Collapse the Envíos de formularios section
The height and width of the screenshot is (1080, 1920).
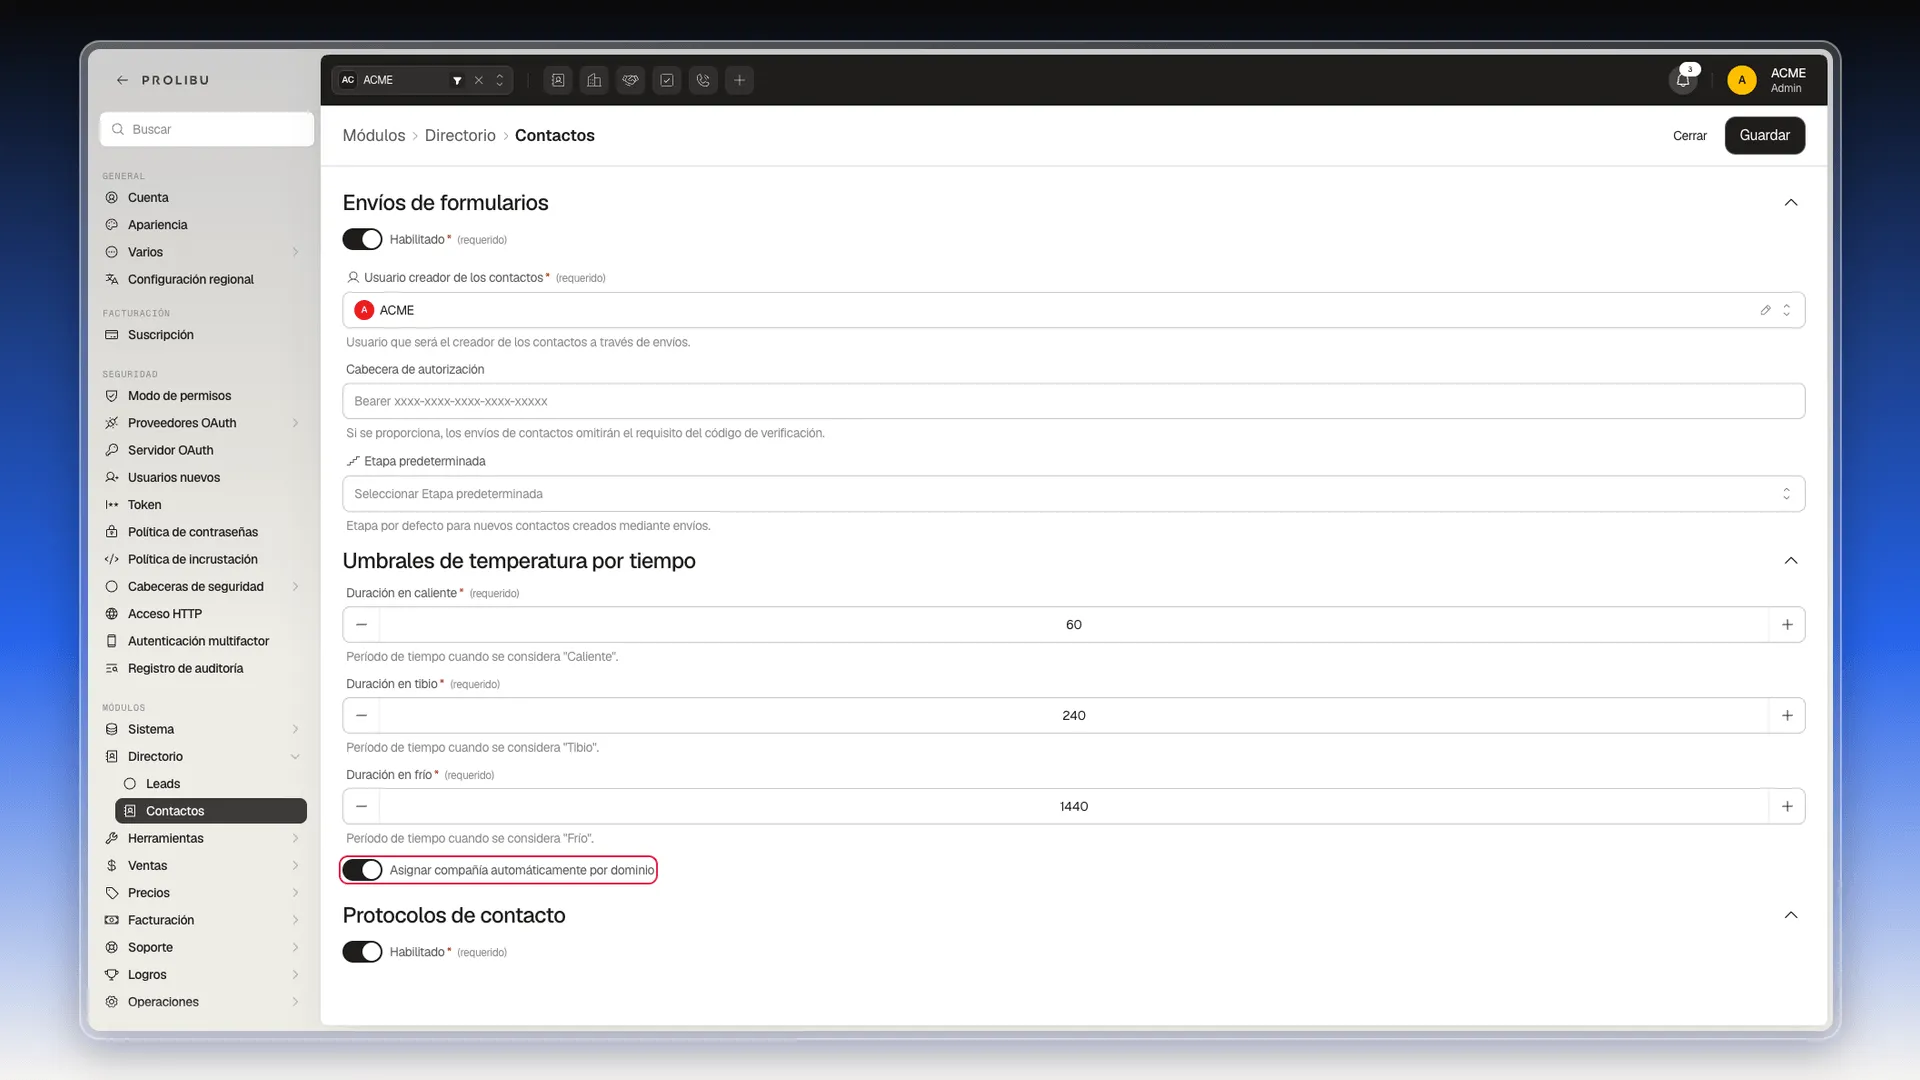click(1791, 203)
